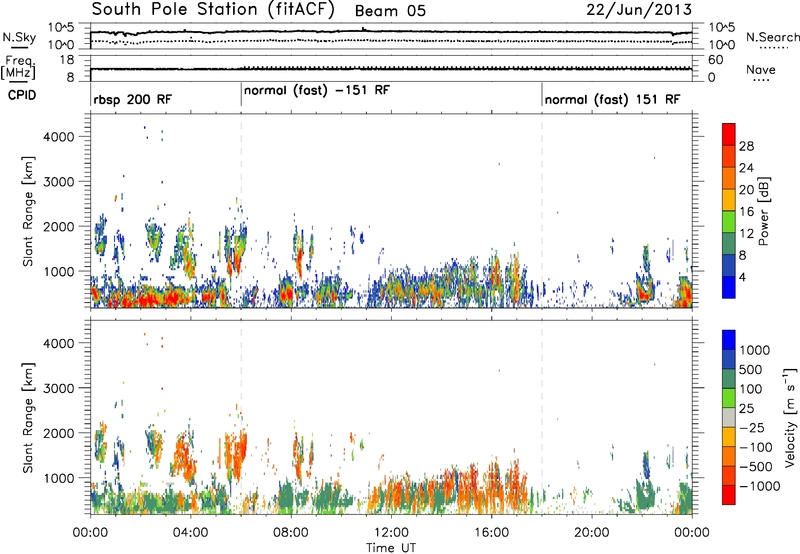Click the '-1000' Velocity colorbar tick label
This screenshot has width=800, height=554.
[x=759, y=486]
